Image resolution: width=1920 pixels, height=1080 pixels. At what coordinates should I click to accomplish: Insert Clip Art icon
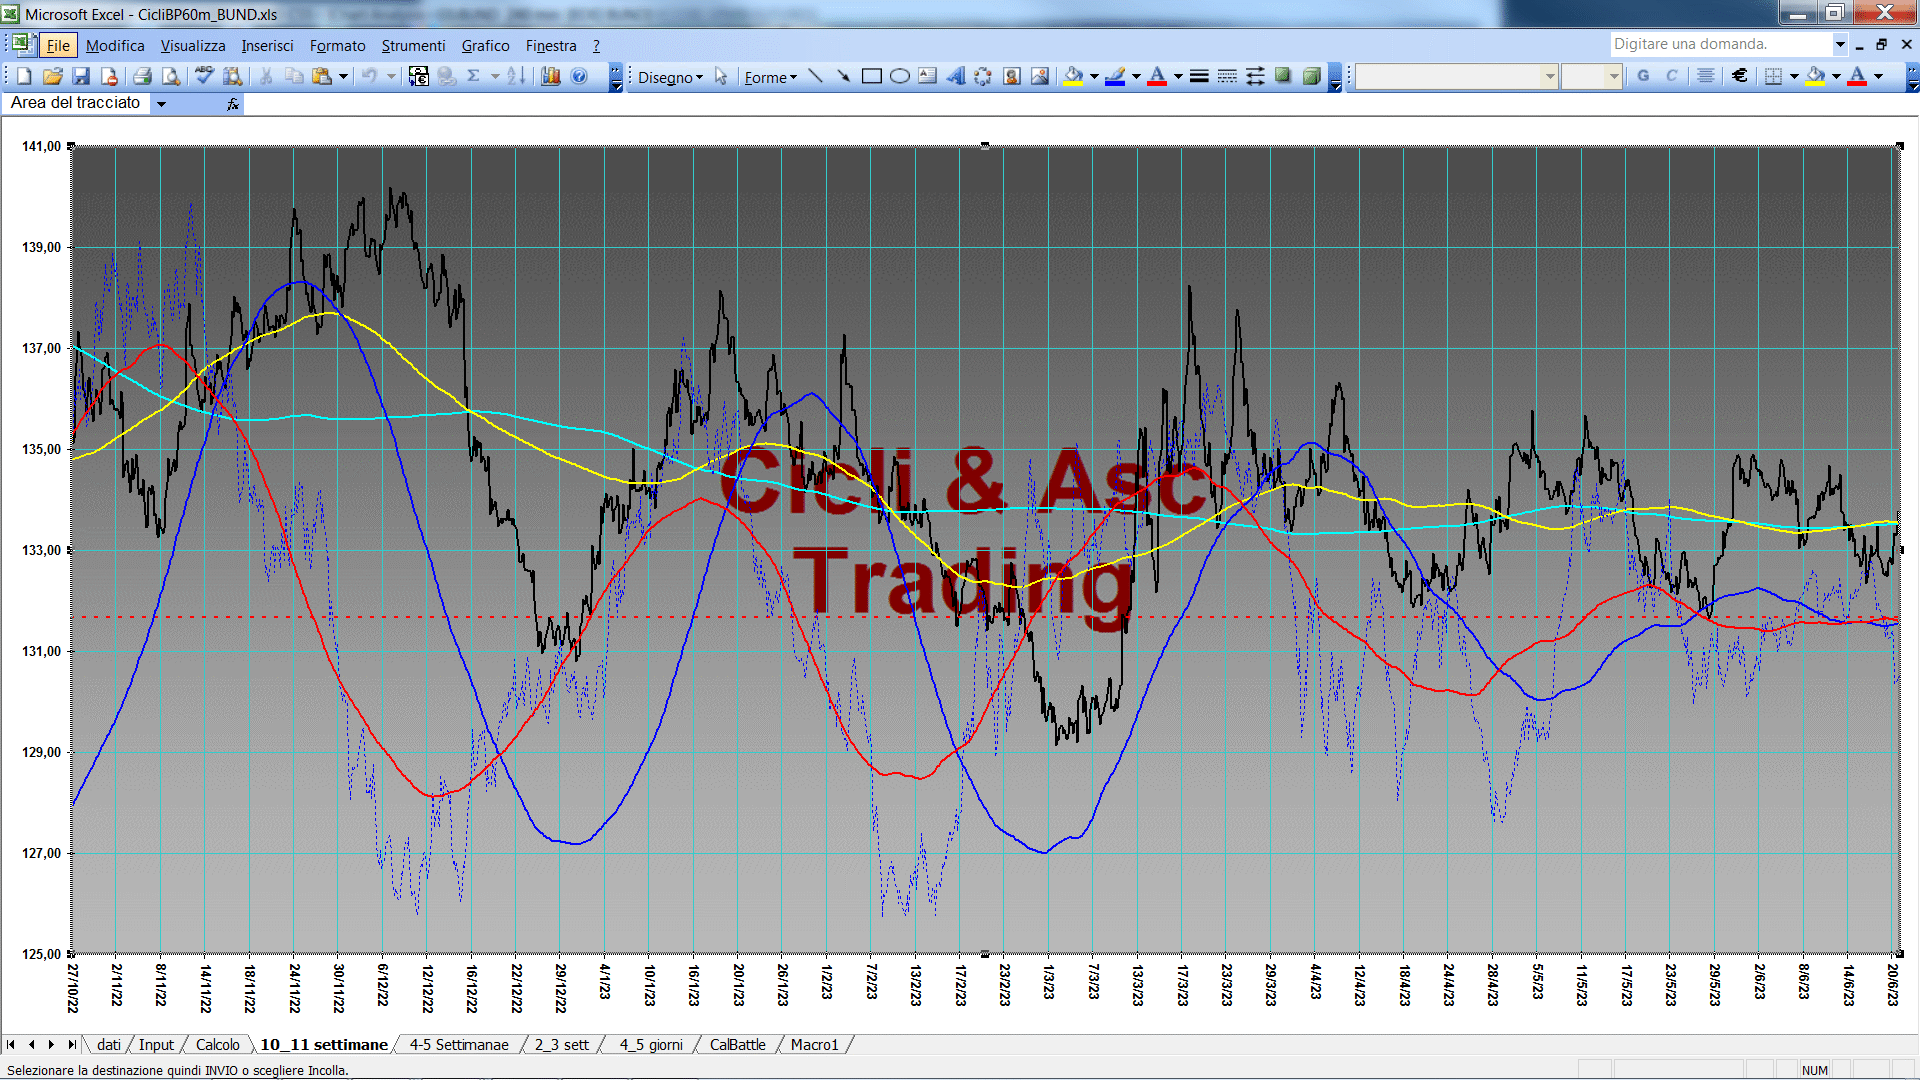click(1011, 76)
